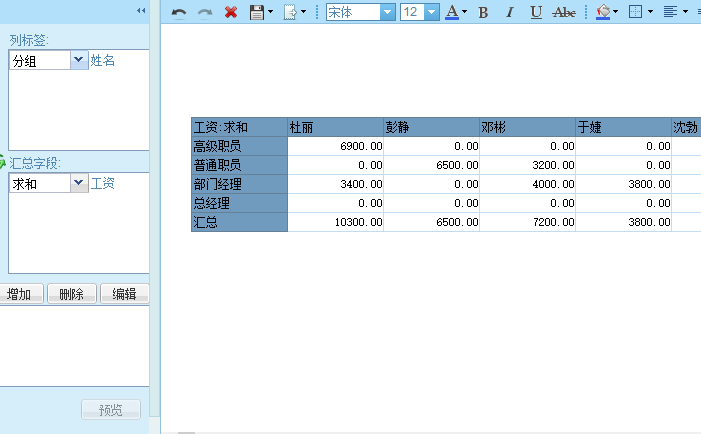
Task: Open the 分组 column label dropdown
Action: click(79, 60)
